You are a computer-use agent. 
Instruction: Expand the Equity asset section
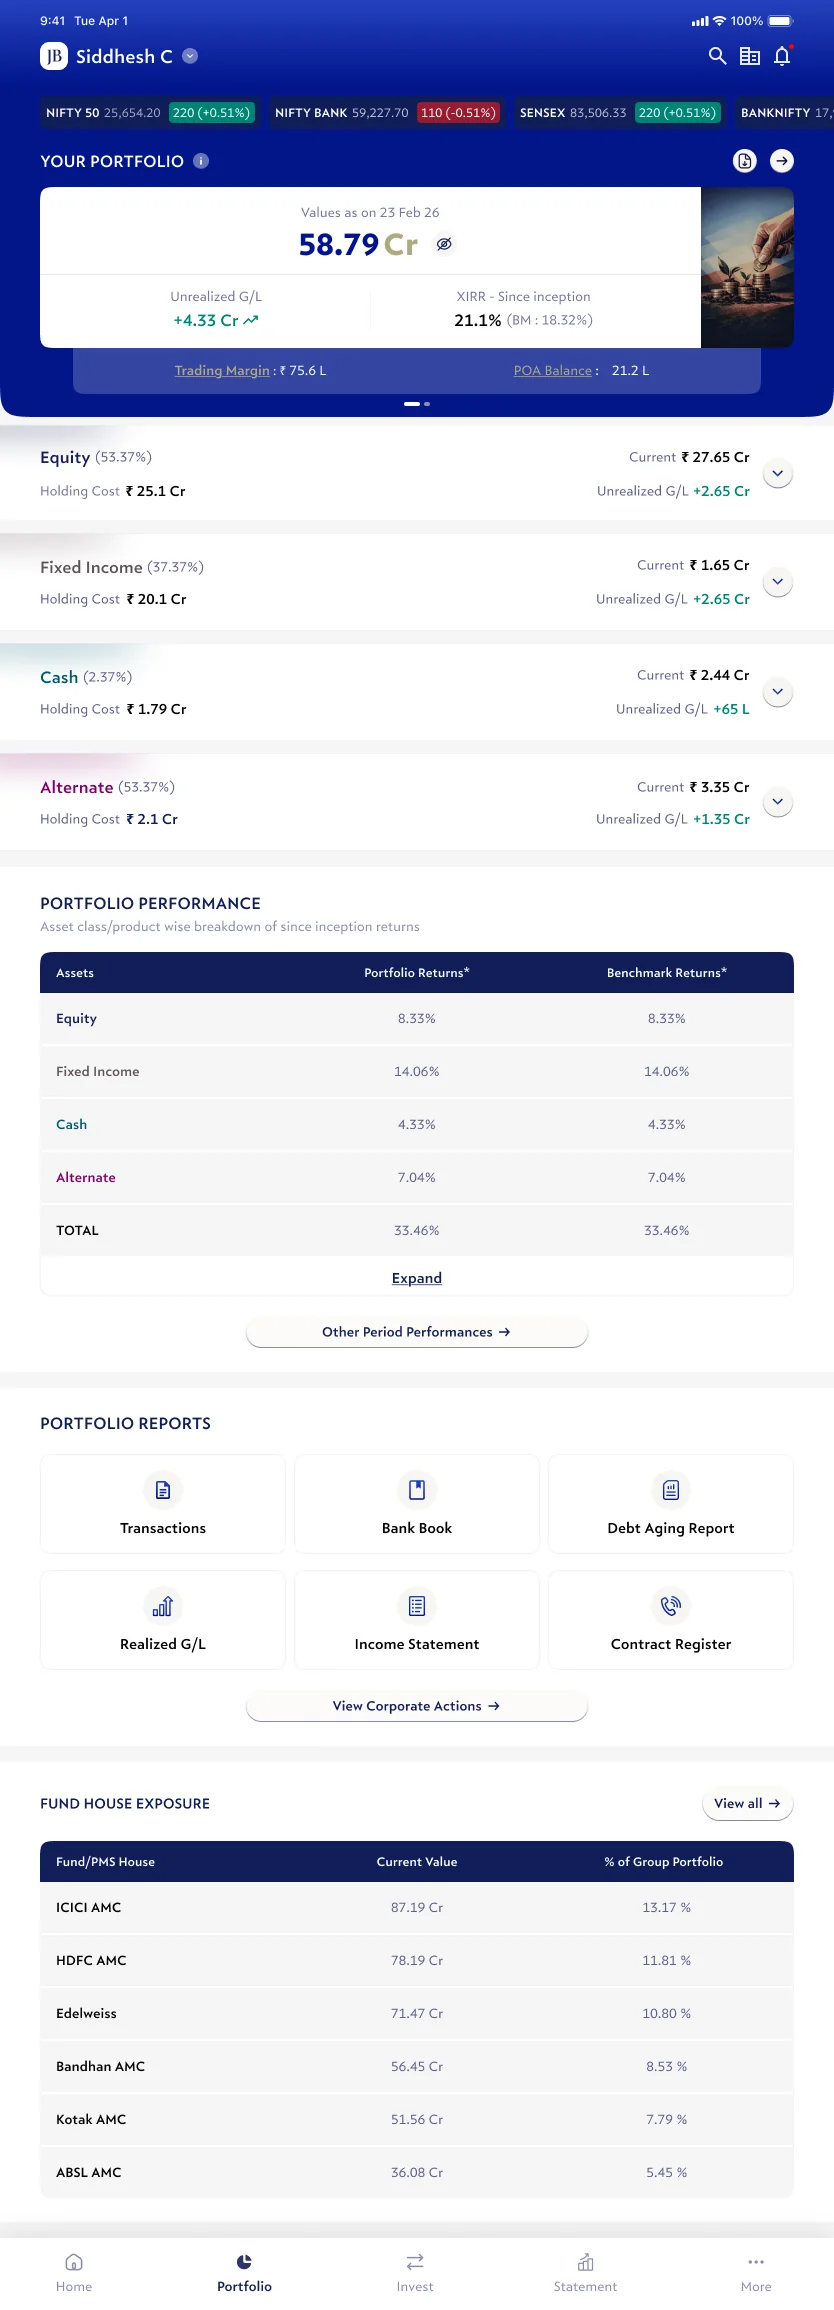778,473
